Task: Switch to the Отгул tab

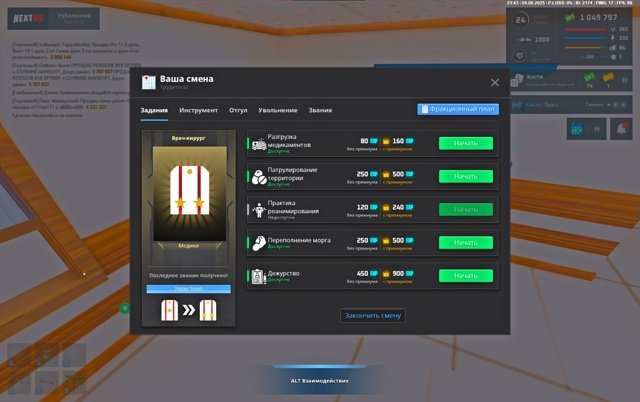Action: 238,110
